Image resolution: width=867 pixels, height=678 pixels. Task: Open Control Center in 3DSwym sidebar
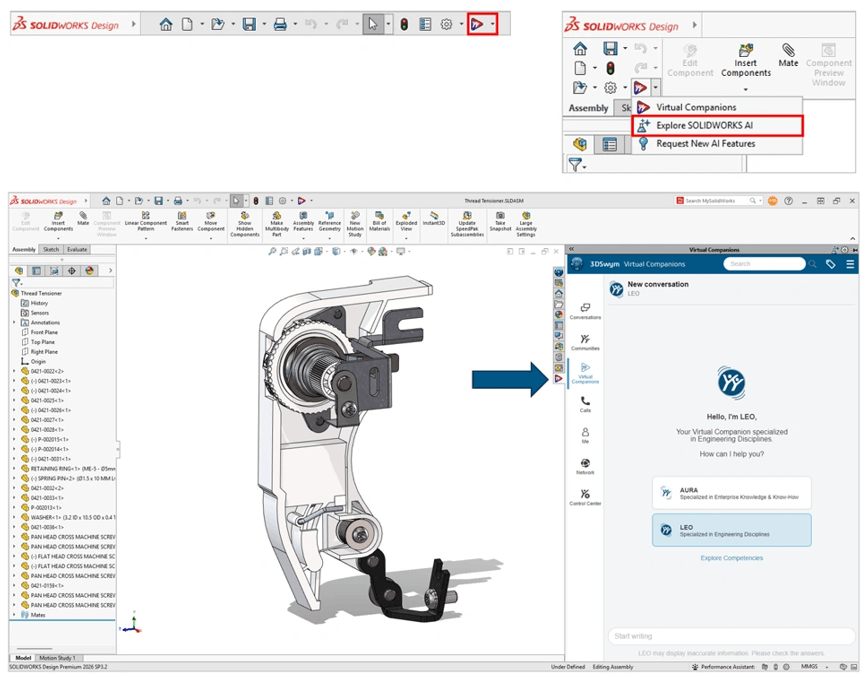pyautogui.click(x=585, y=497)
